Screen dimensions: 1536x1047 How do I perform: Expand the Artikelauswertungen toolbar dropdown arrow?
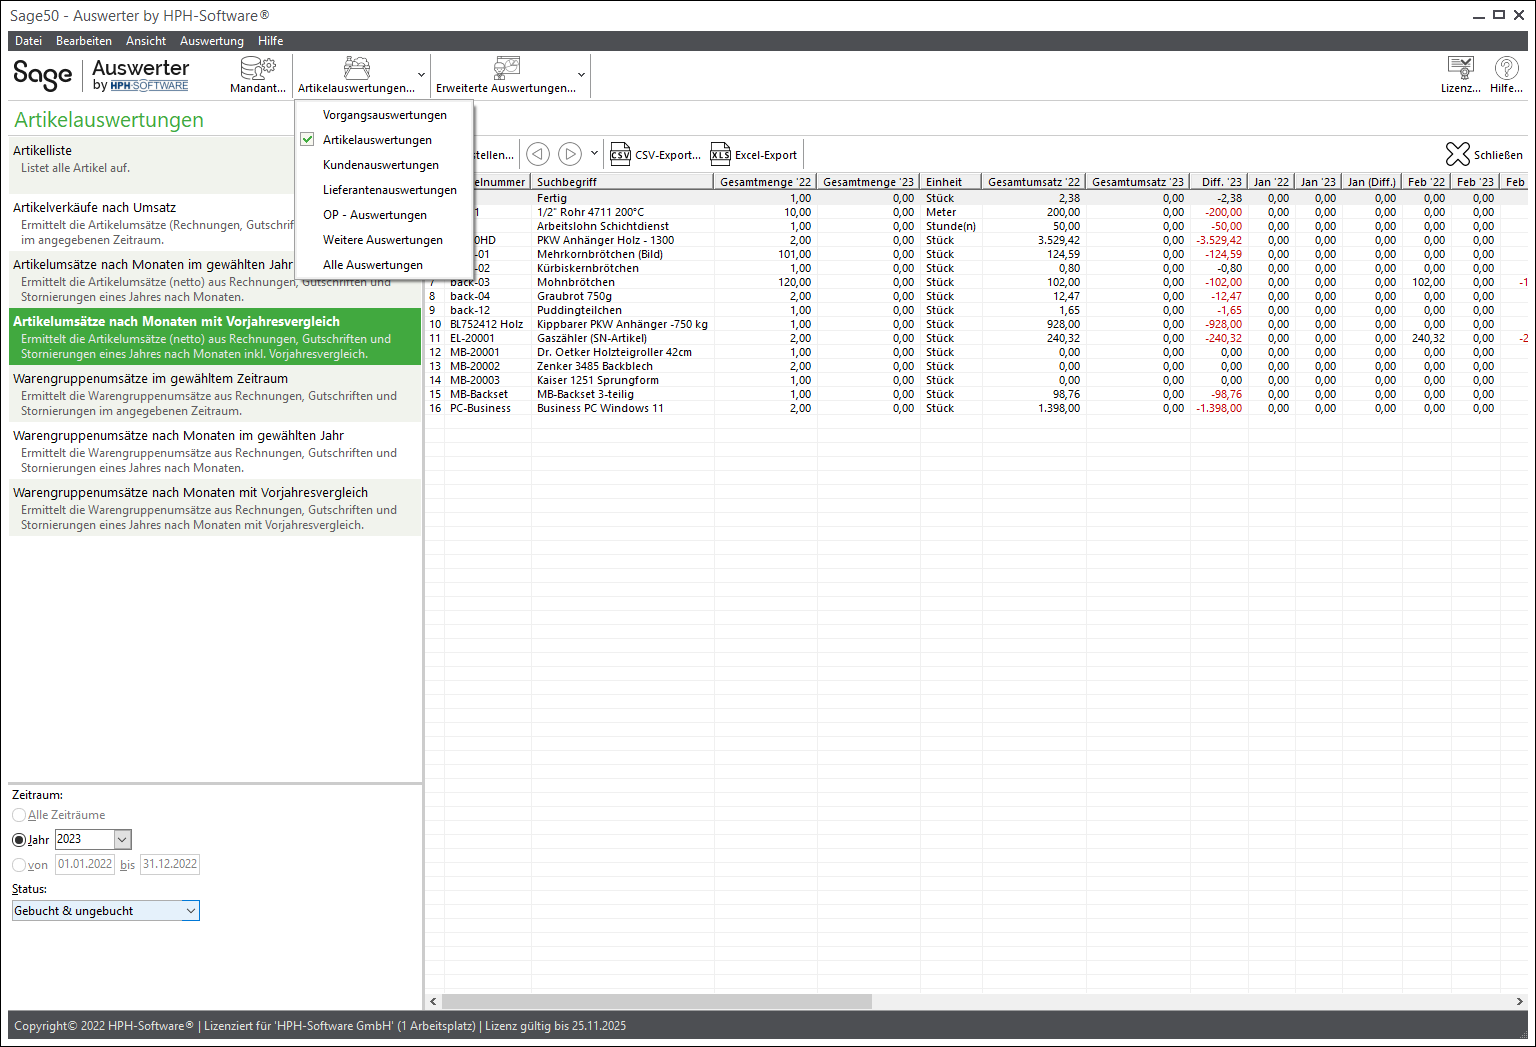tap(421, 75)
